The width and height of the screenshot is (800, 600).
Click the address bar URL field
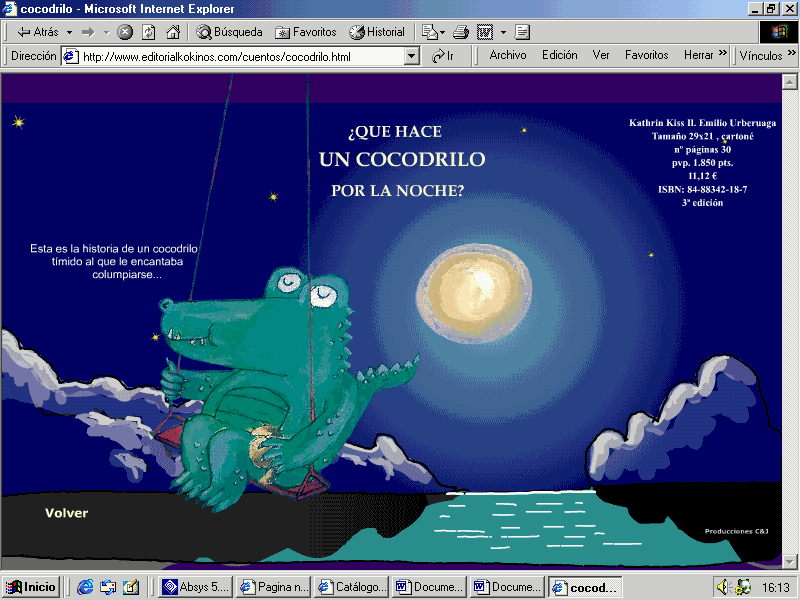point(242,57)
